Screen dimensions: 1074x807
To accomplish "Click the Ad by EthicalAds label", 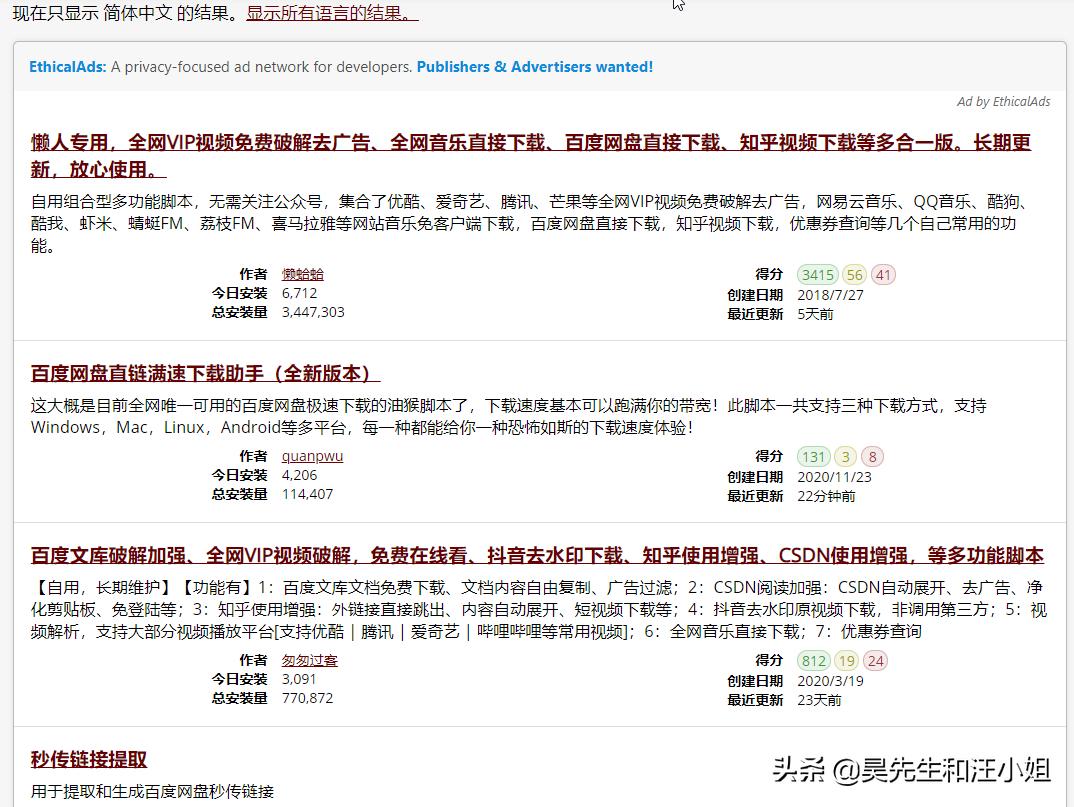I will [x=1003, y=101].
